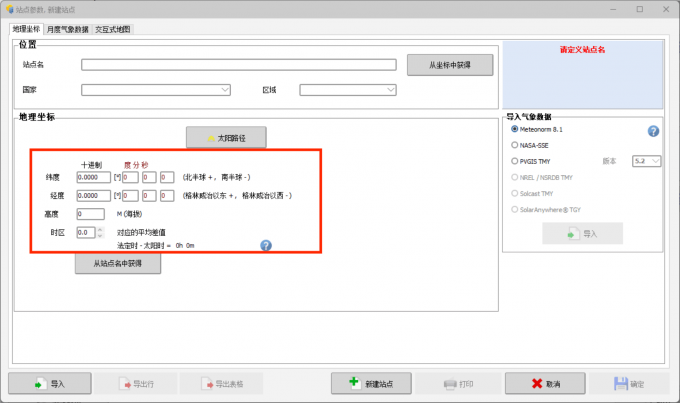
Task: Click the longitude seconds field
Action: pyautogui.click(x=167, y=196)
